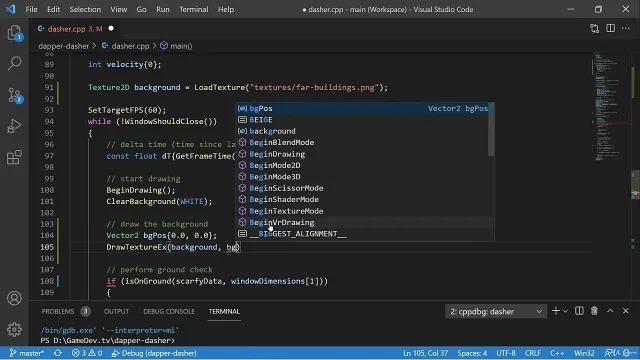Open the Extensions view

click(14, 157)
